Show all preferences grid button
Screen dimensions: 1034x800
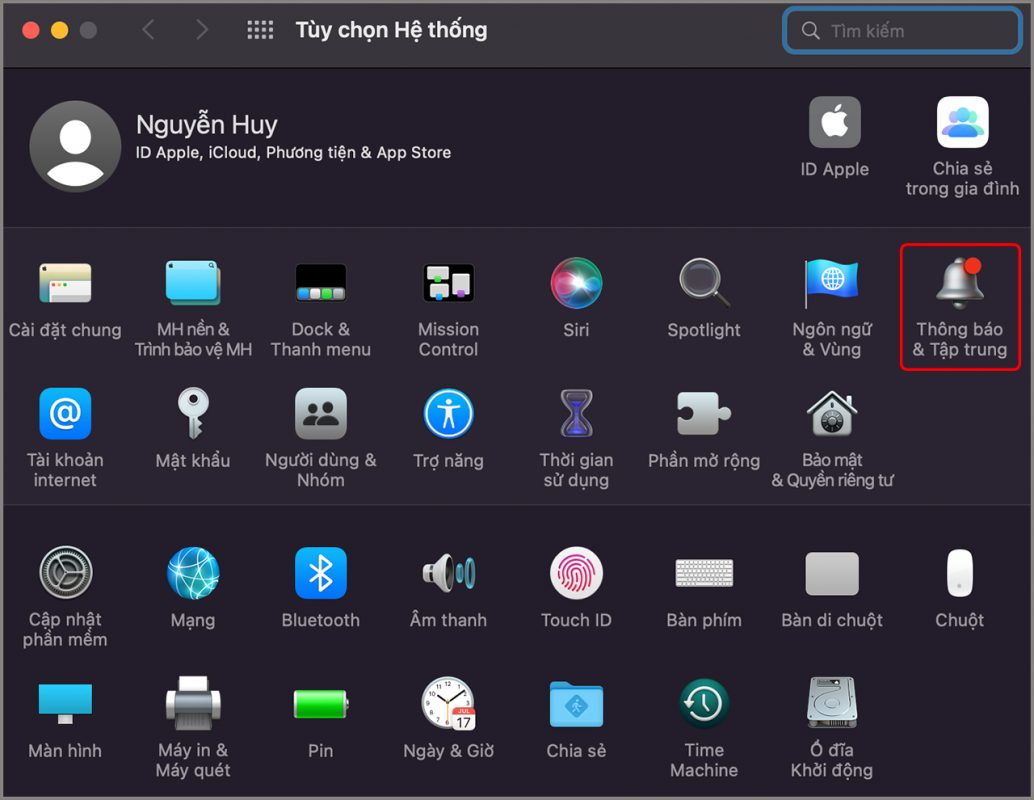coord(260,30)
